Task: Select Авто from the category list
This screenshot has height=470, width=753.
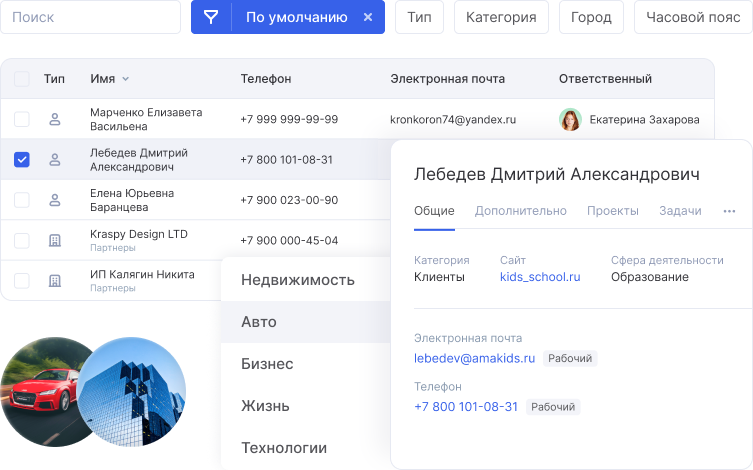Action: click(259, 322)
